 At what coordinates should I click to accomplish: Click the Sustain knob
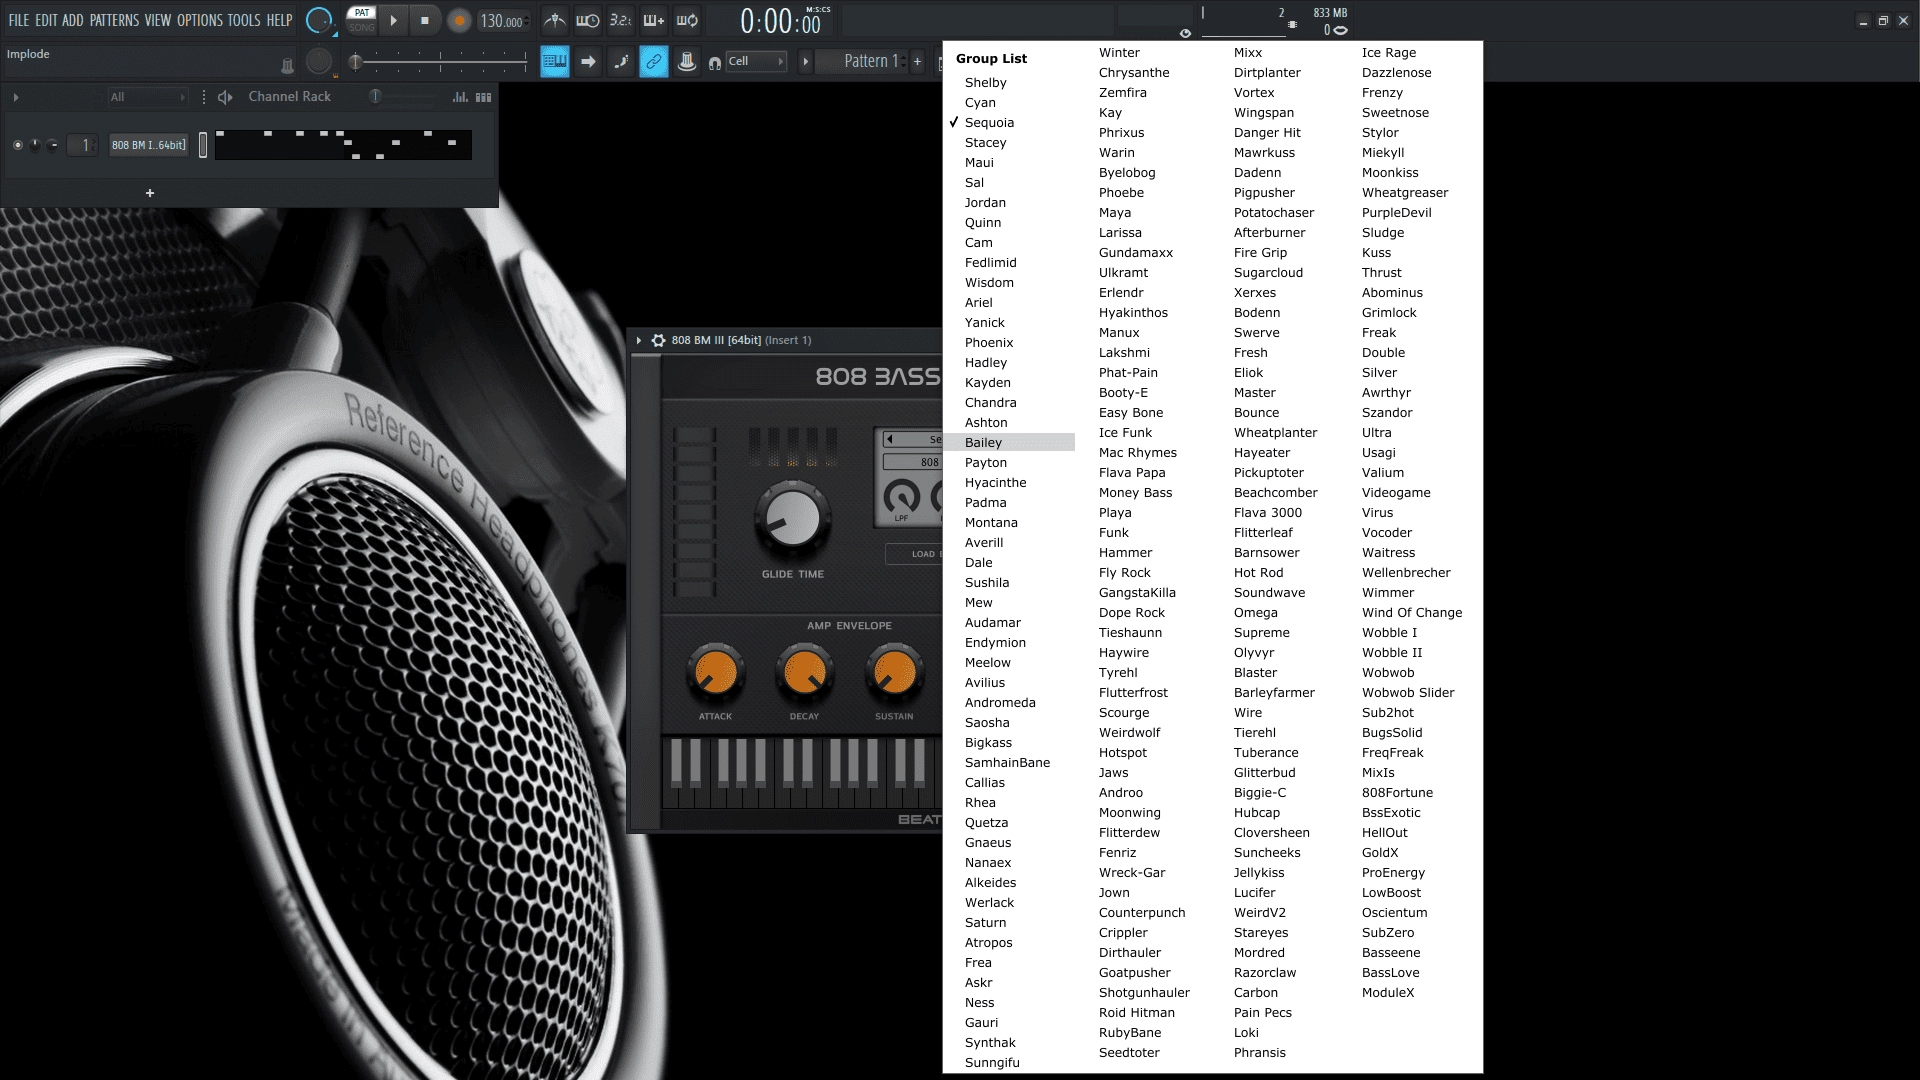[894, 673]
